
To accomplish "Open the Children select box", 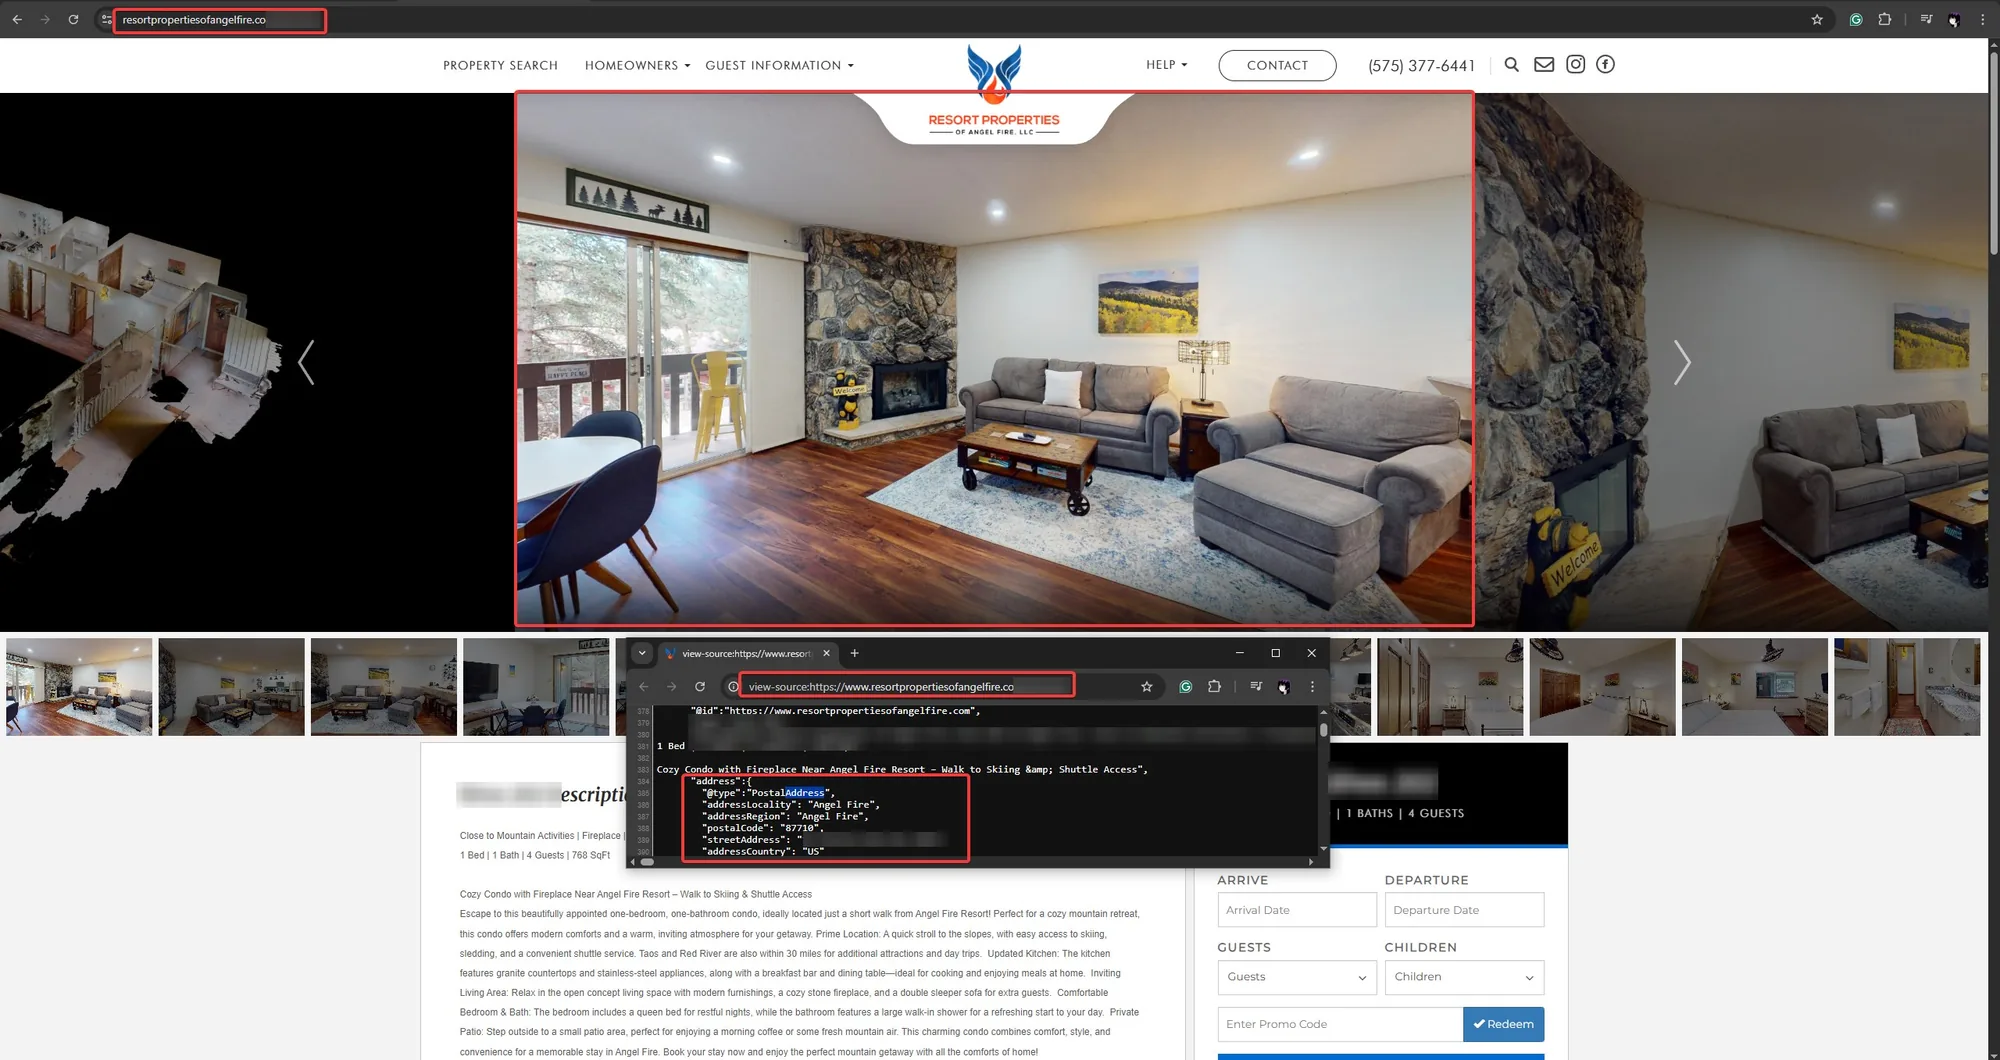I will (x=1464, y=977).
